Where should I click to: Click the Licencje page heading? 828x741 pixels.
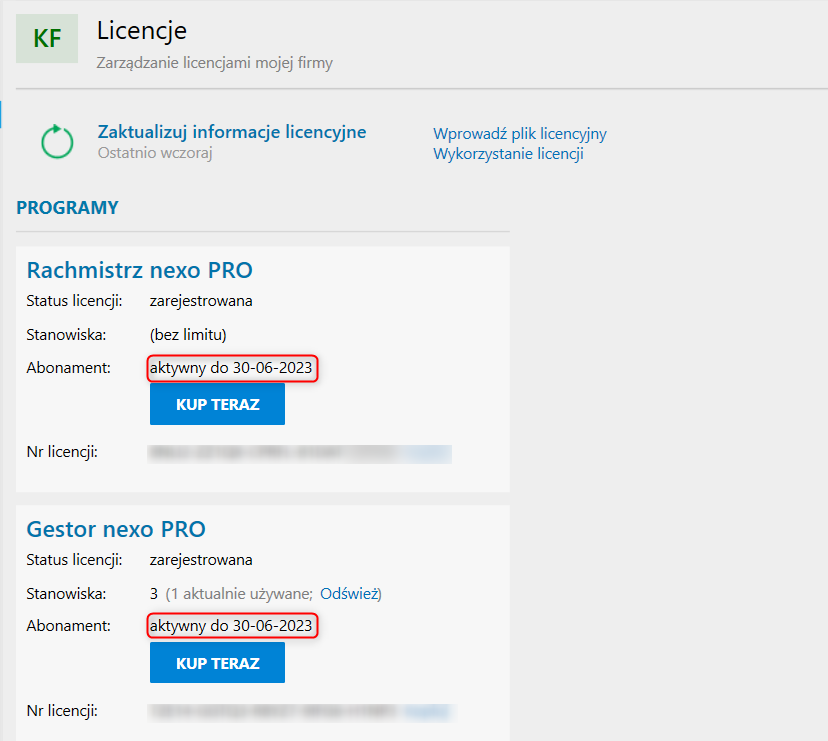142,31
